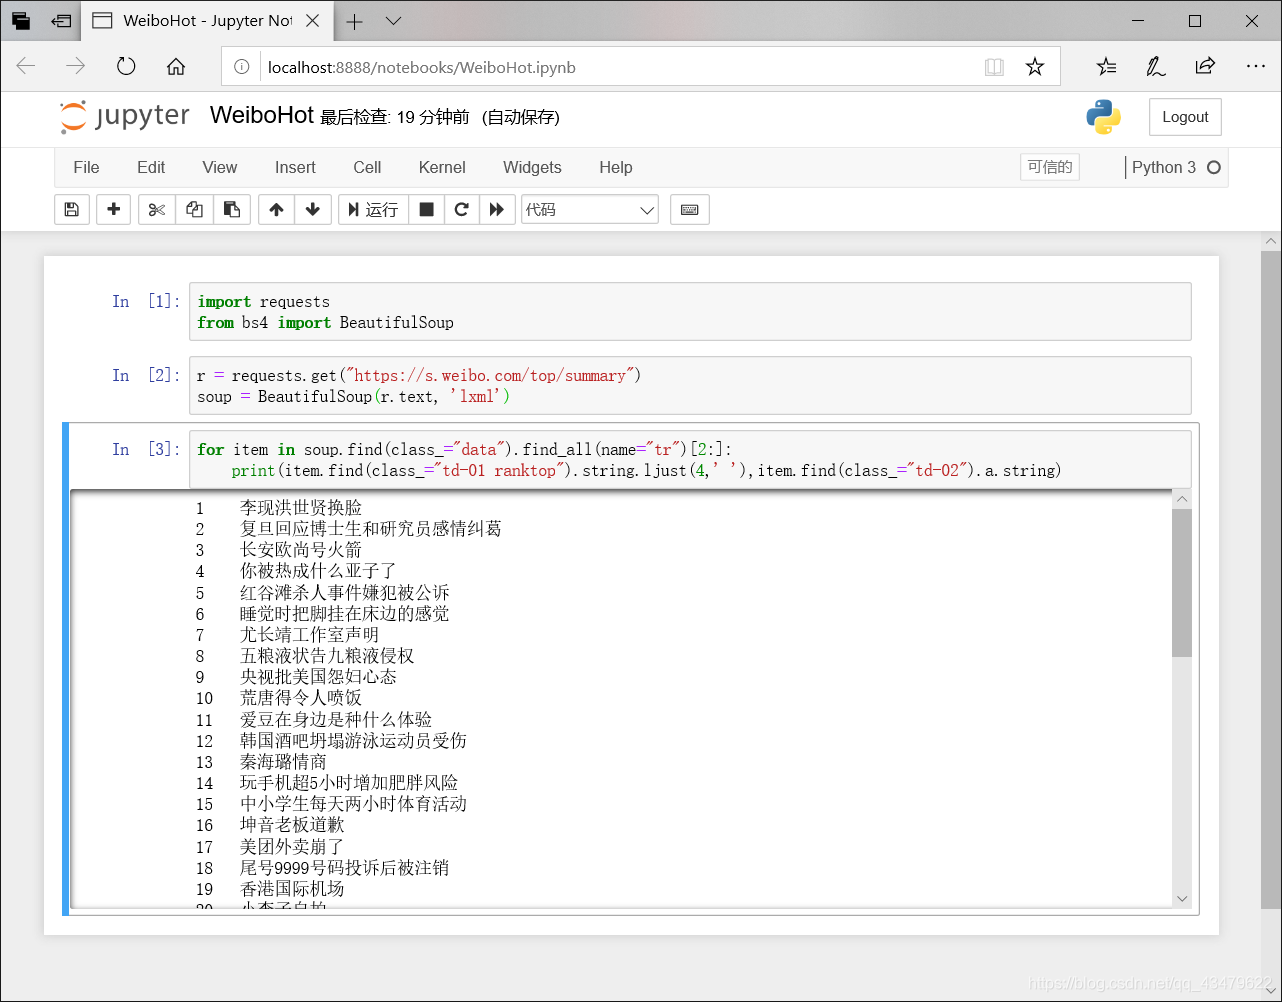1282x1002 pixels.
Task: Click the requests.get code cell
Action: click(x=690, y=386)
